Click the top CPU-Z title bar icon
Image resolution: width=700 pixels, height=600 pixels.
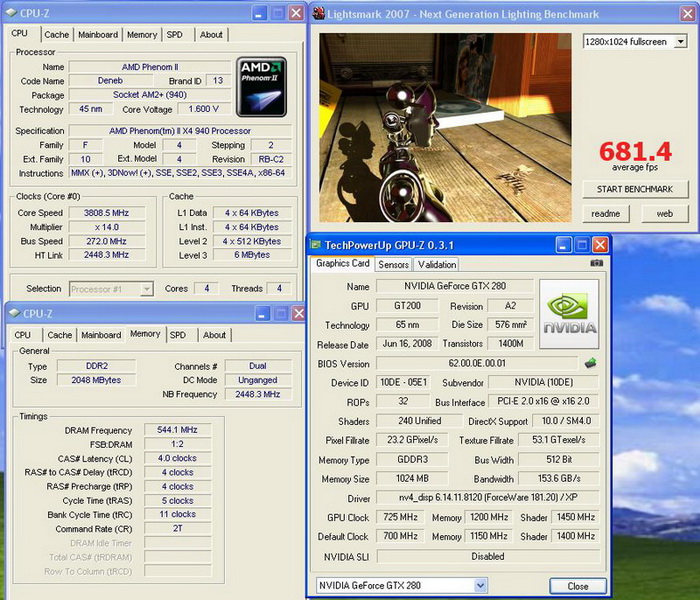point(11,13)
